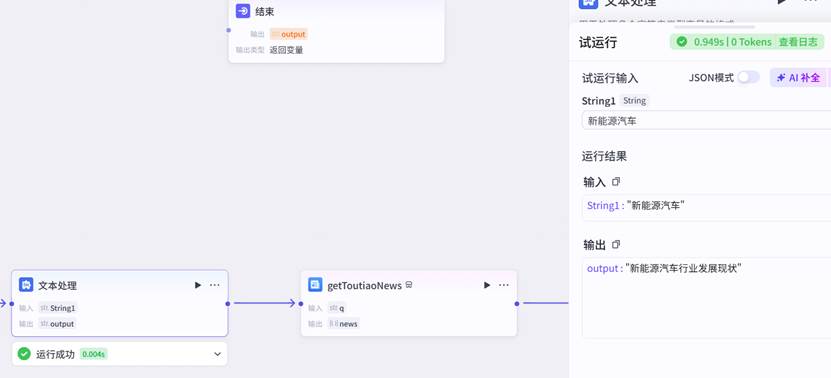The image size is (831, 378).
Task: Click the output tag in 文本处理 node
Action: click(x=58, y=324)
